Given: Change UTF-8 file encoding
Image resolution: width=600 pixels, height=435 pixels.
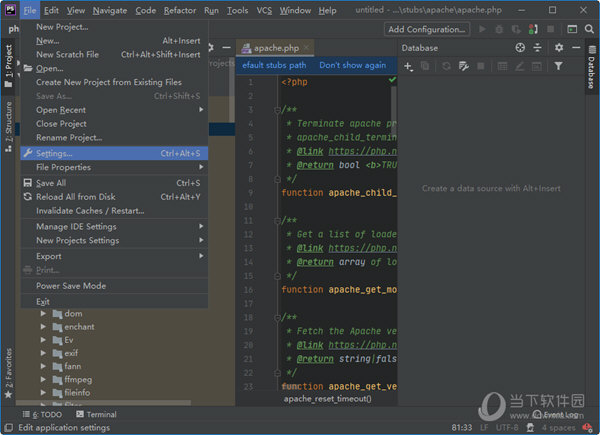Looking at the screenshot, I should (507, 427).
